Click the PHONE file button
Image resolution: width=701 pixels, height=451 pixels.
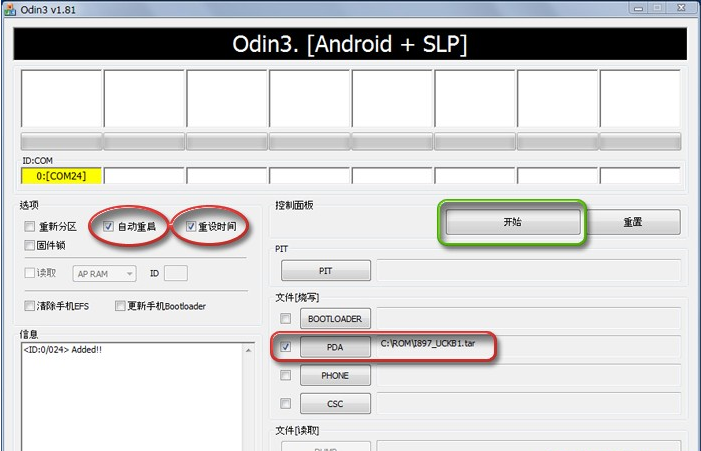(335, 375)
